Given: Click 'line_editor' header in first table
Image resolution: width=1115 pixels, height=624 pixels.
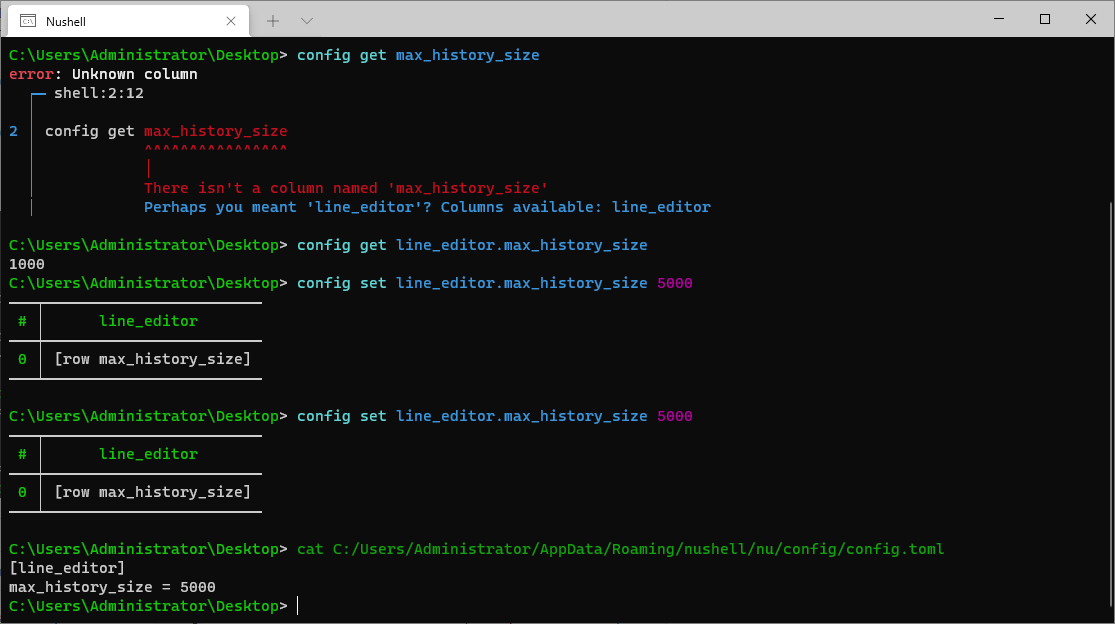Looking at the screenshot, I should (x=148, y=321).
